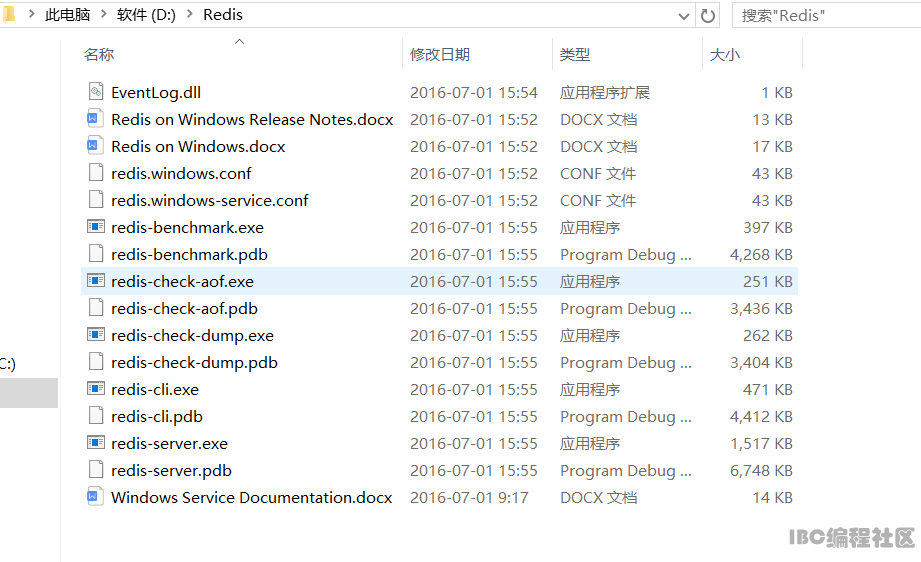
Task: Click the 397 KB size value
Action: pyautogui.click(x=768, y=227)
